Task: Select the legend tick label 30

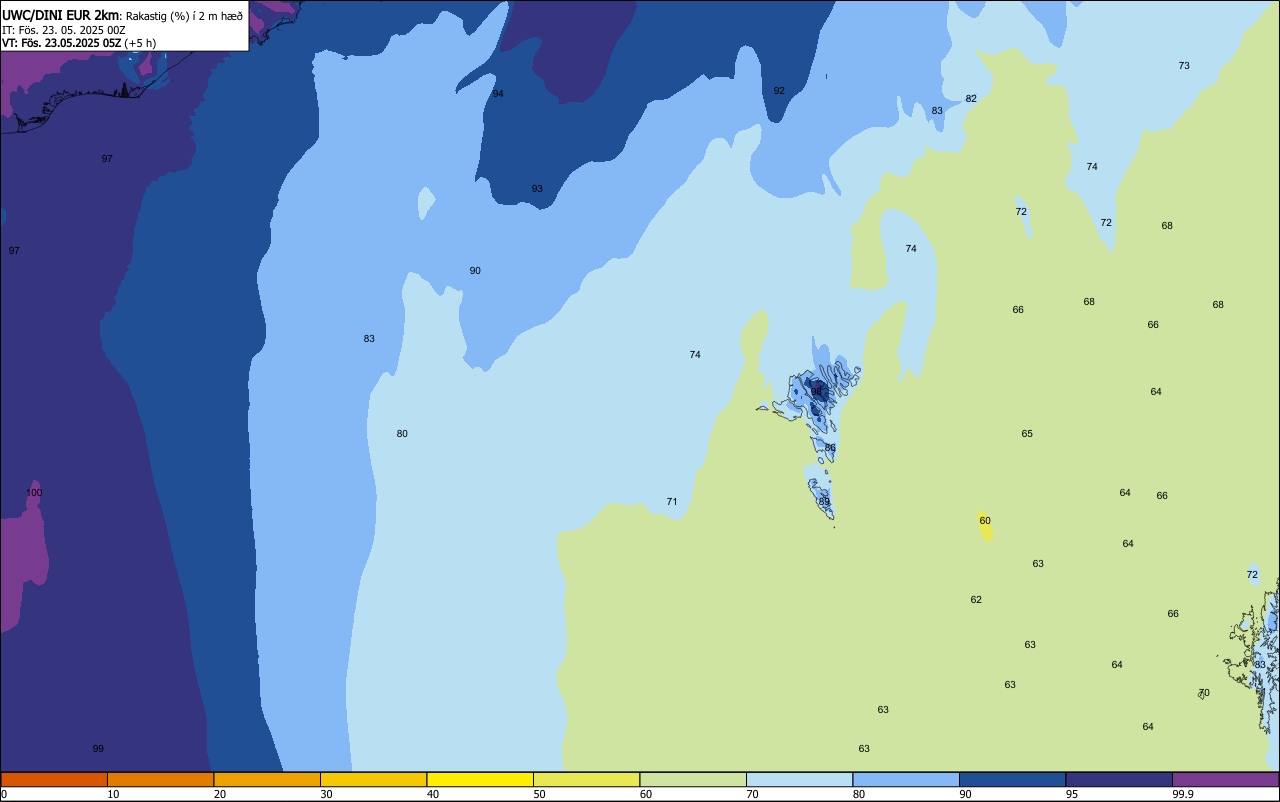Action: point(326,794)
